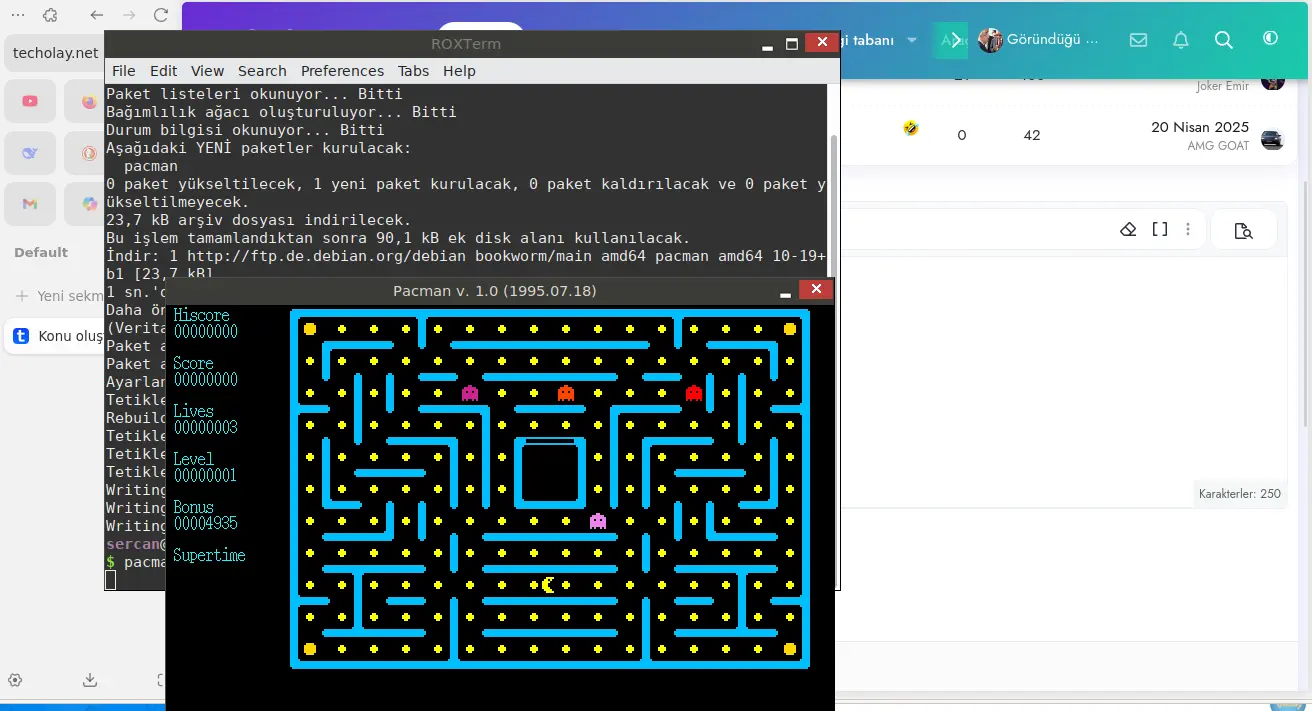Viewport: 1312px width, 711px height.
Task: Click the Score value in Pacman
Action: click(x=205, y=380)
